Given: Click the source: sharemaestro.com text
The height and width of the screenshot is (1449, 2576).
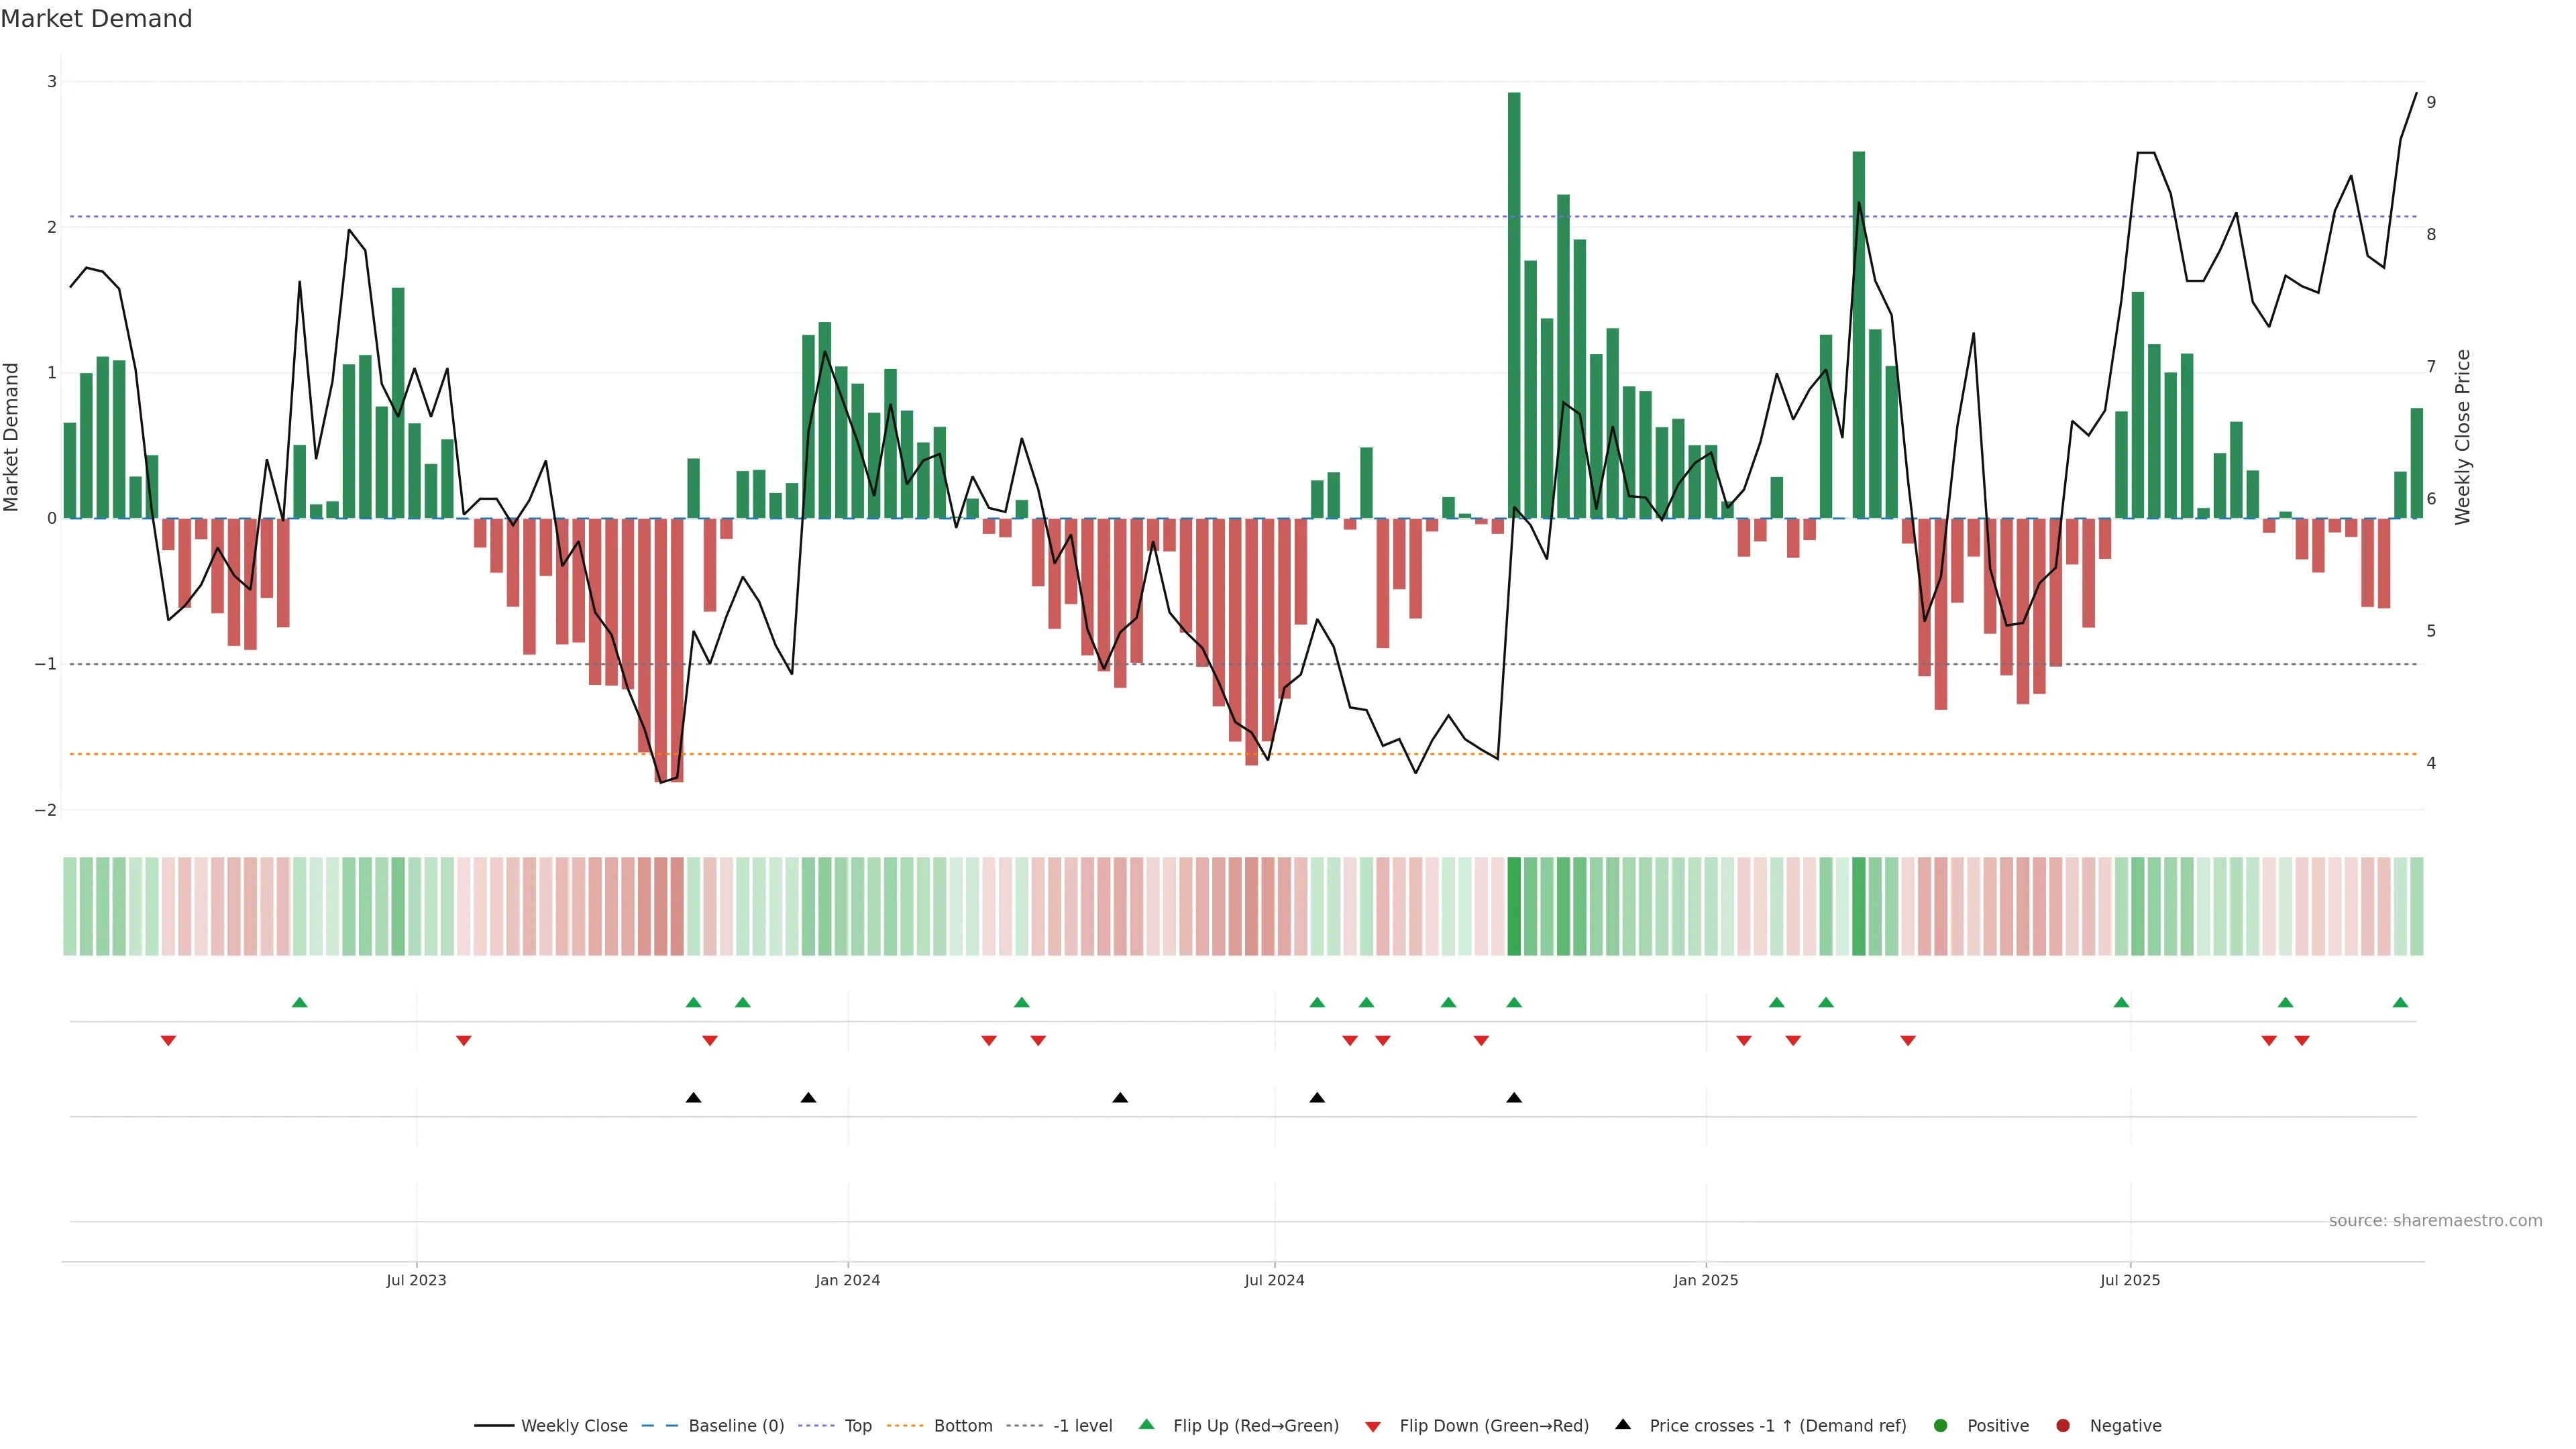Looking at the screenshot, I should tap(2435, 1220).
